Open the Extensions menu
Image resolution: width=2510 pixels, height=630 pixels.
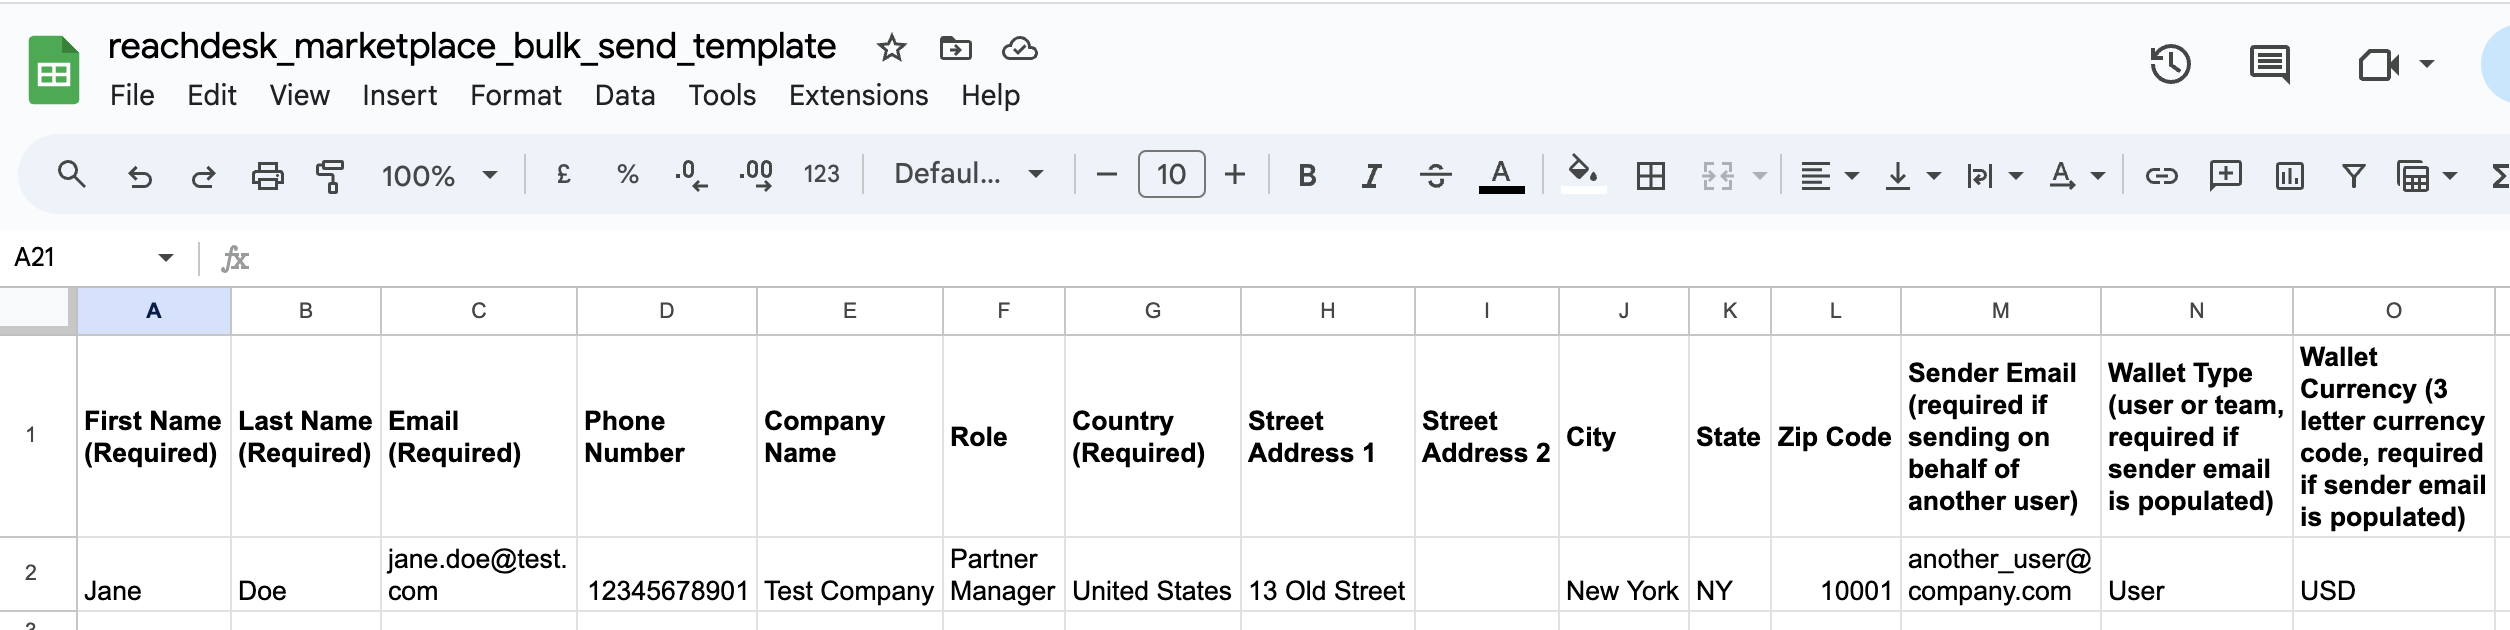[x=858, y=96]
